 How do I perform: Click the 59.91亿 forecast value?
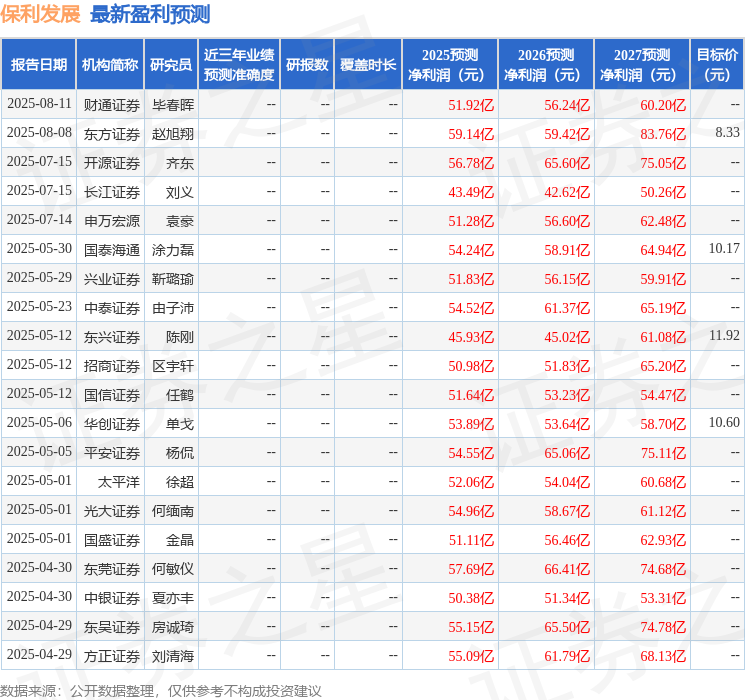663,279
